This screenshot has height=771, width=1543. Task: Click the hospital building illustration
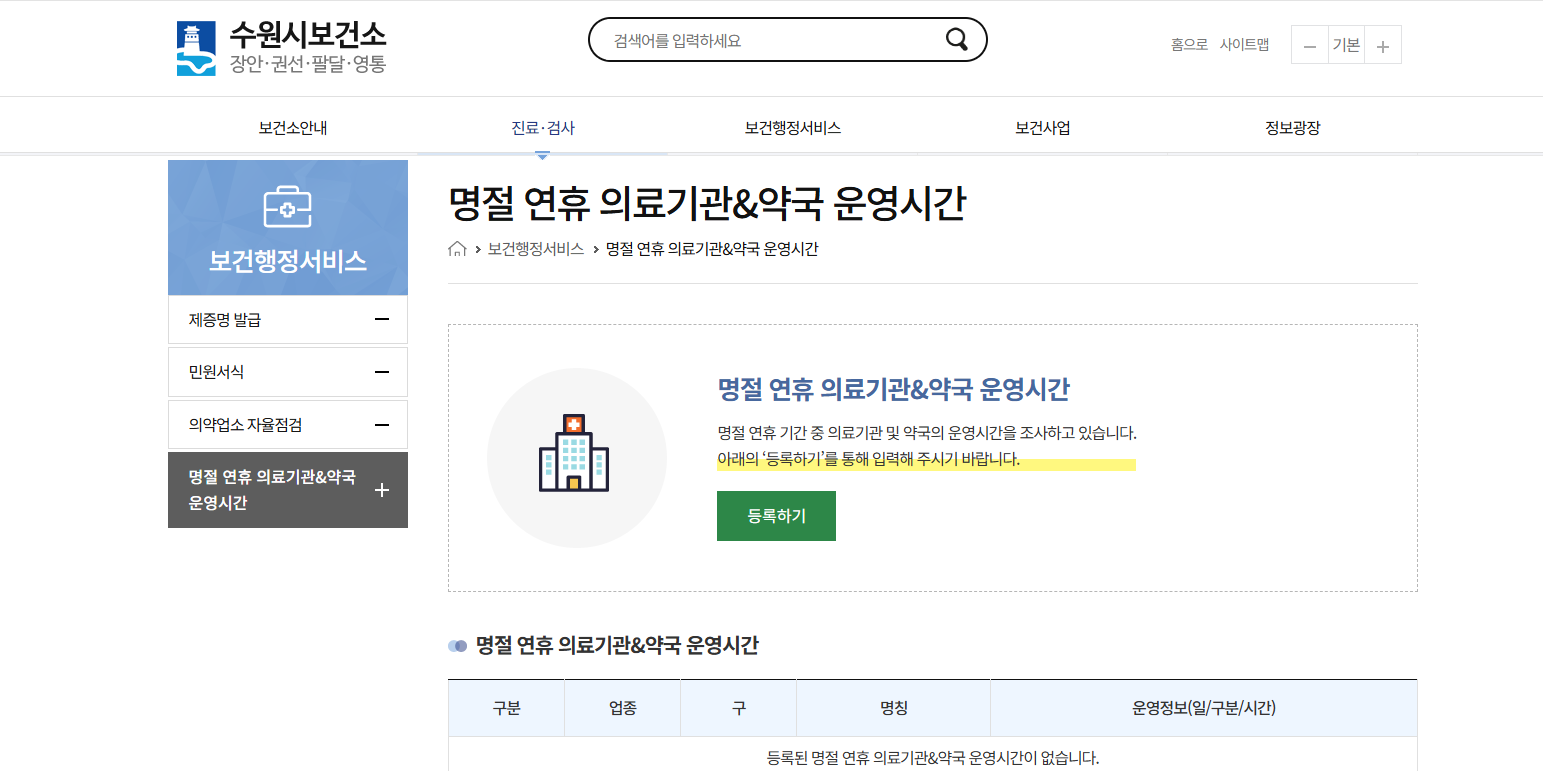[574, 452]
